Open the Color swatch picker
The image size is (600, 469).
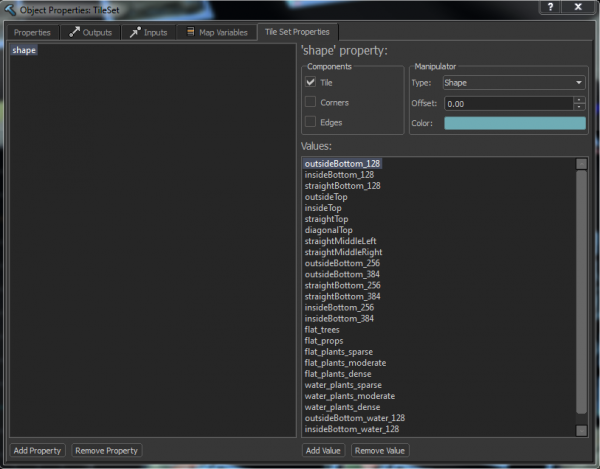coord(515,123)
